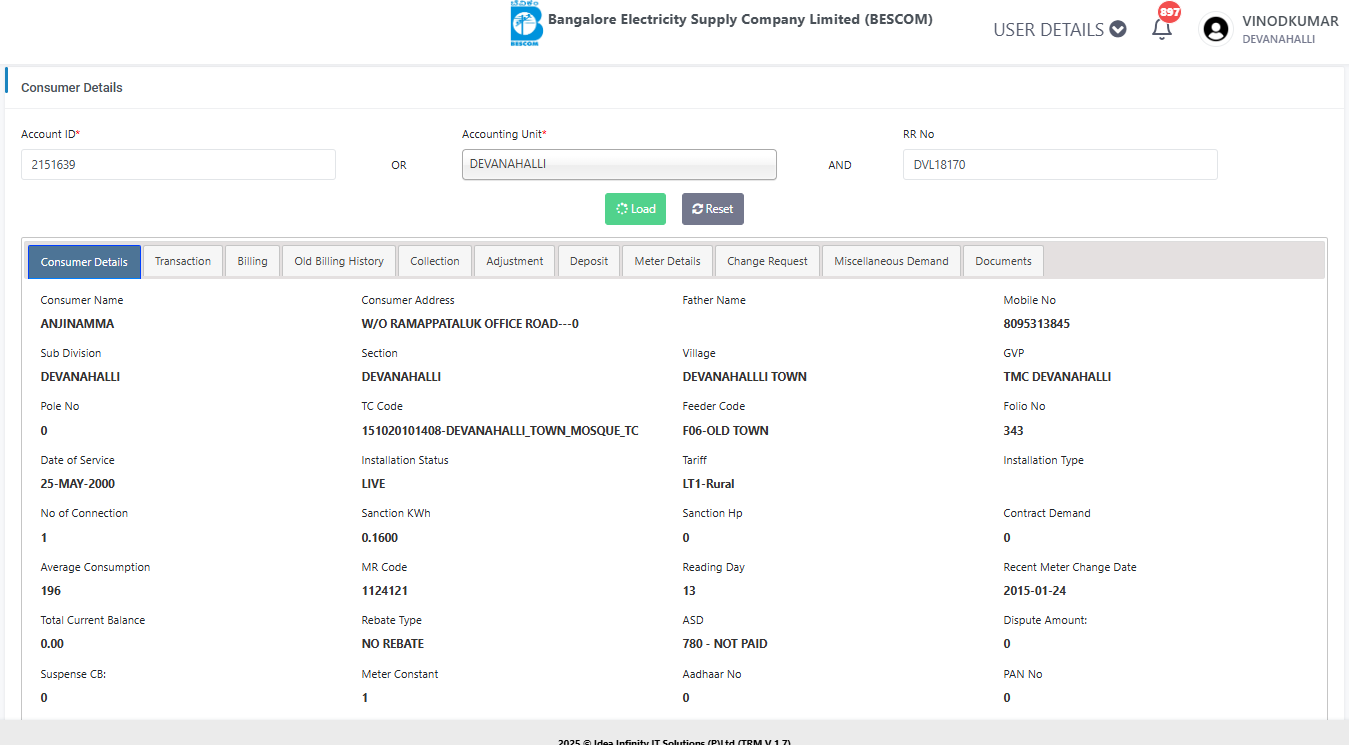This screenshot has width=1349, height=745.
Task: Click the Consumer Details section heading
Action: (72, 88)
